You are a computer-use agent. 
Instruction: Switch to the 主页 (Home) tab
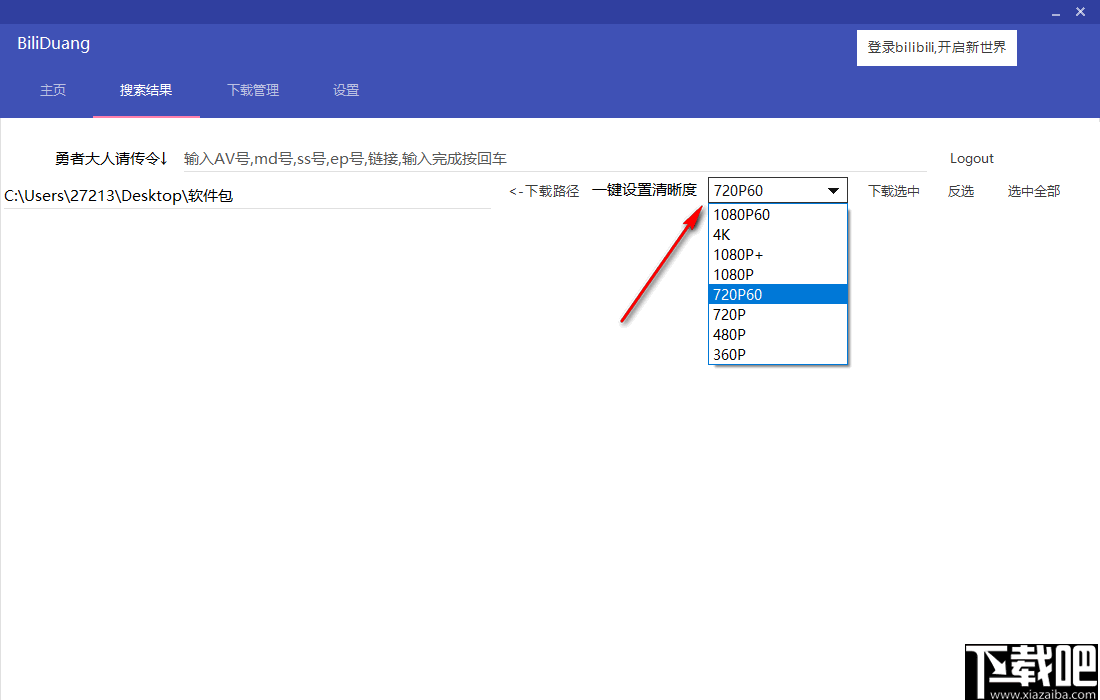tap(53, 90)
